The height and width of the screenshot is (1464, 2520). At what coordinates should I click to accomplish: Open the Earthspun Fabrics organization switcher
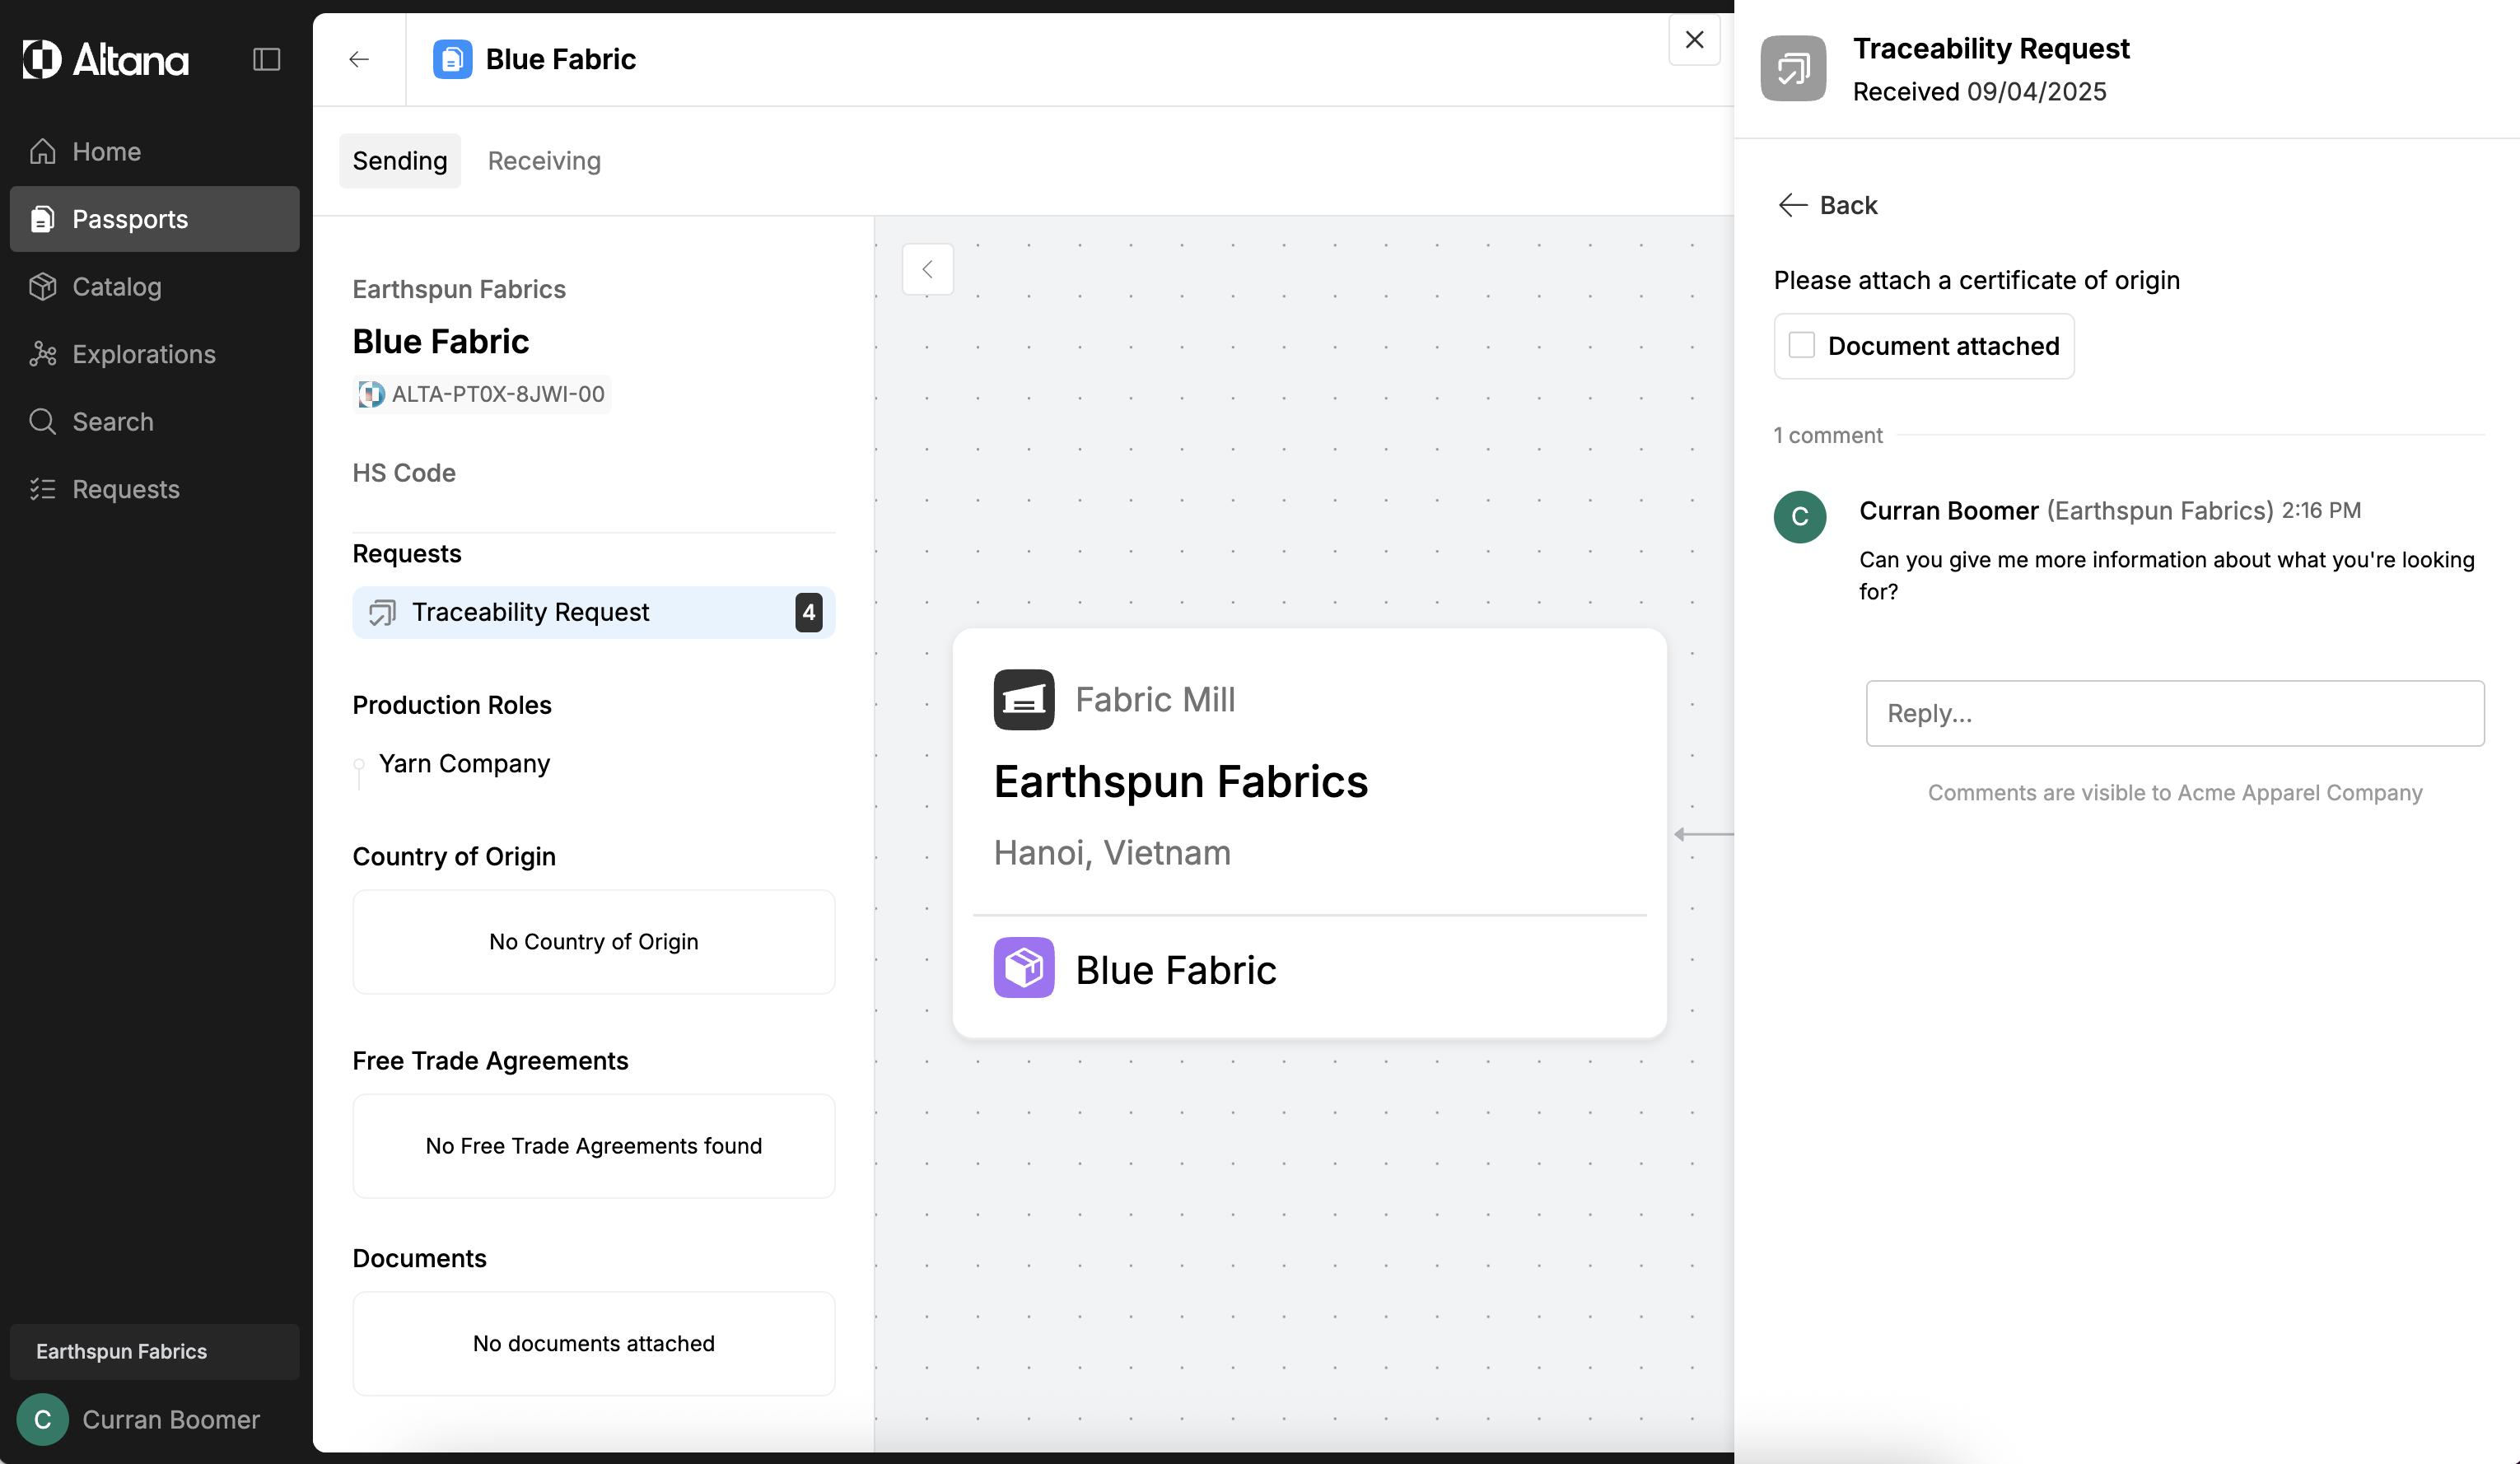click(x=154, y=1351)
